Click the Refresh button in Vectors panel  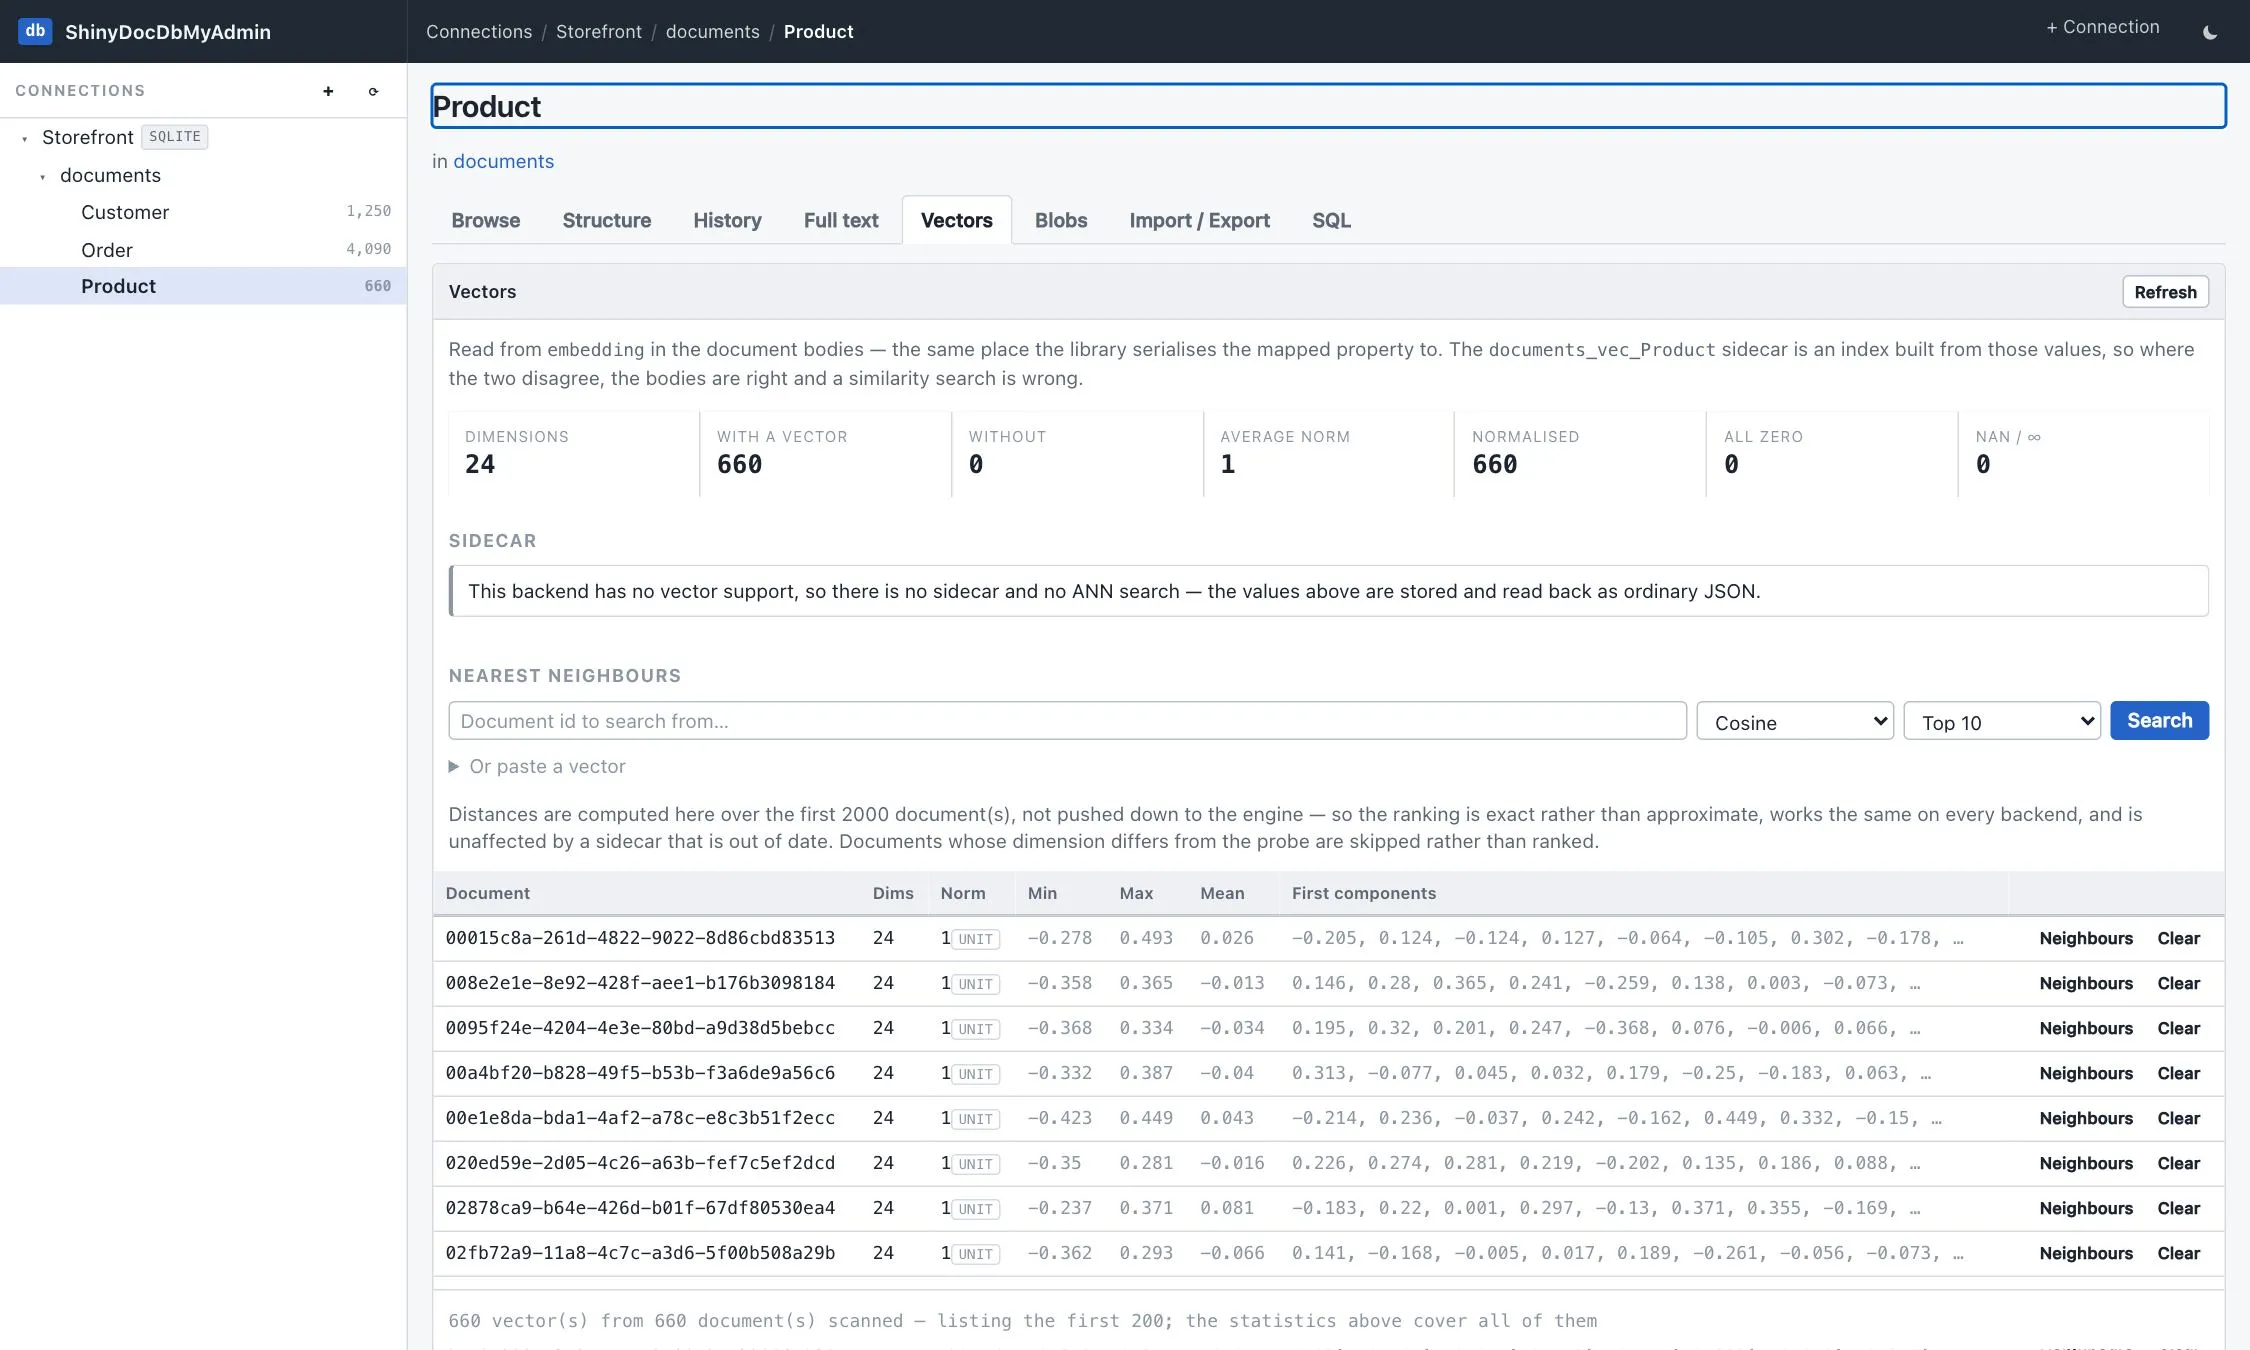2165,292
